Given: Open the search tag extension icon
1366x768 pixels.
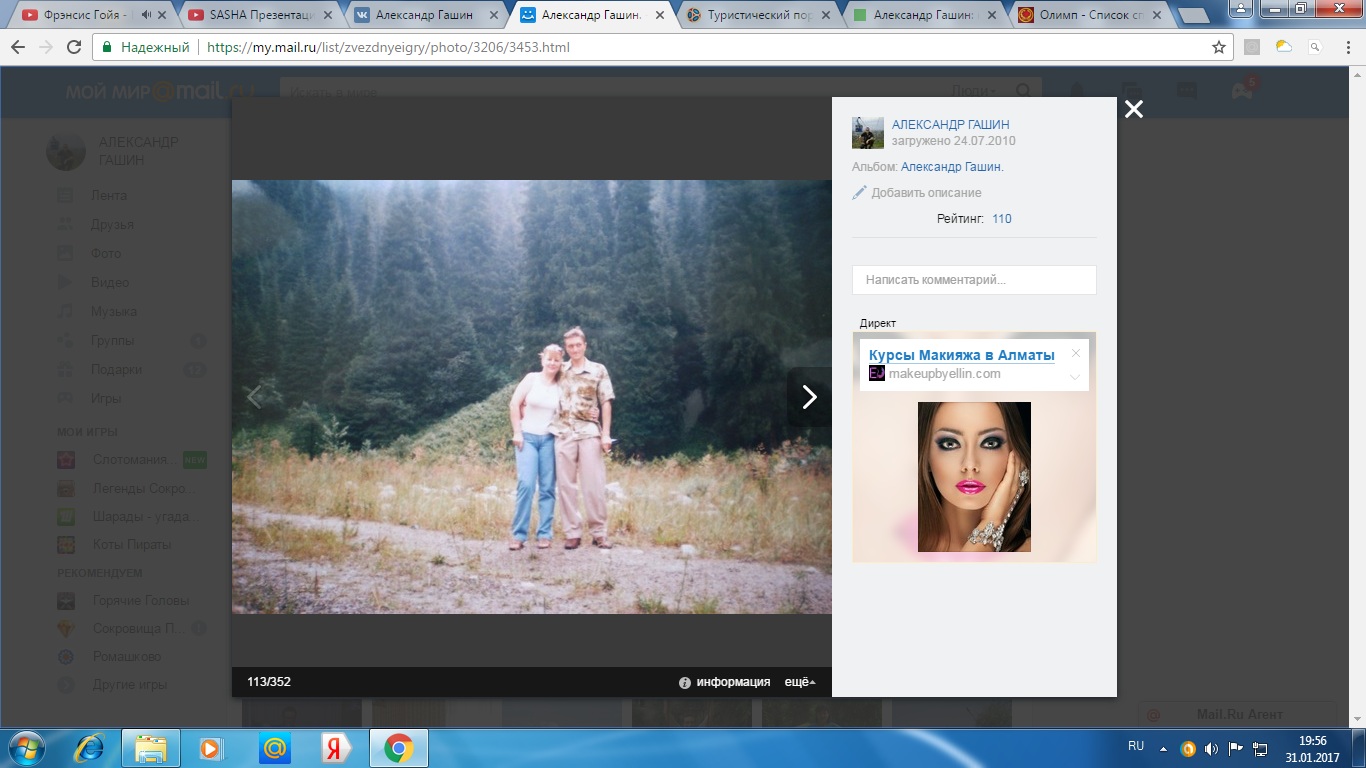Looking at the screenshot, I should tap(1315, 47).
